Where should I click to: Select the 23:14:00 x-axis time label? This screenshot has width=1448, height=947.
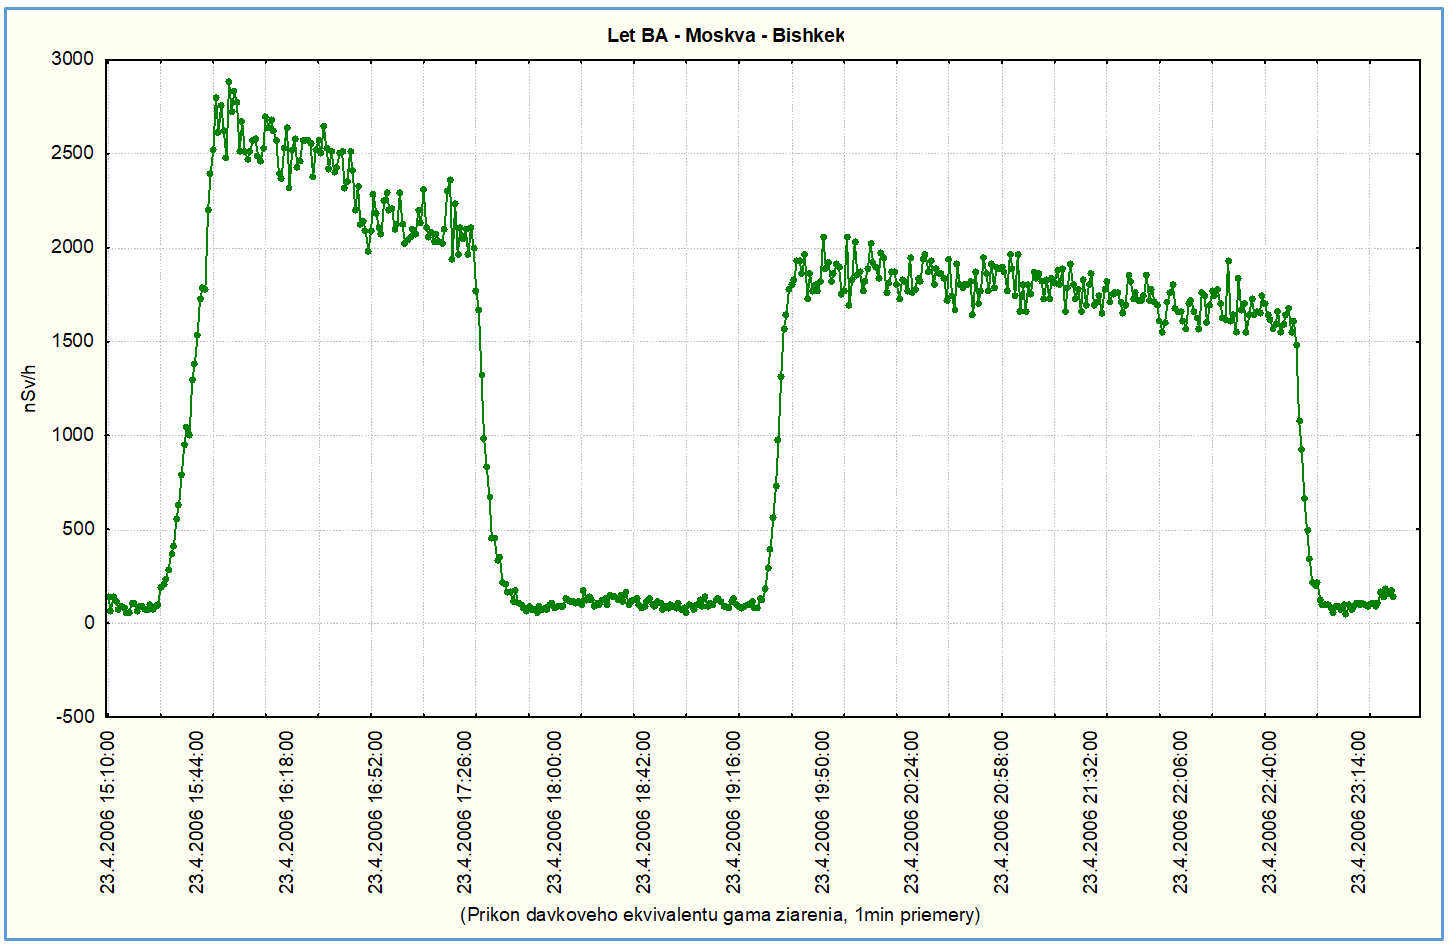click(1359, 811)
